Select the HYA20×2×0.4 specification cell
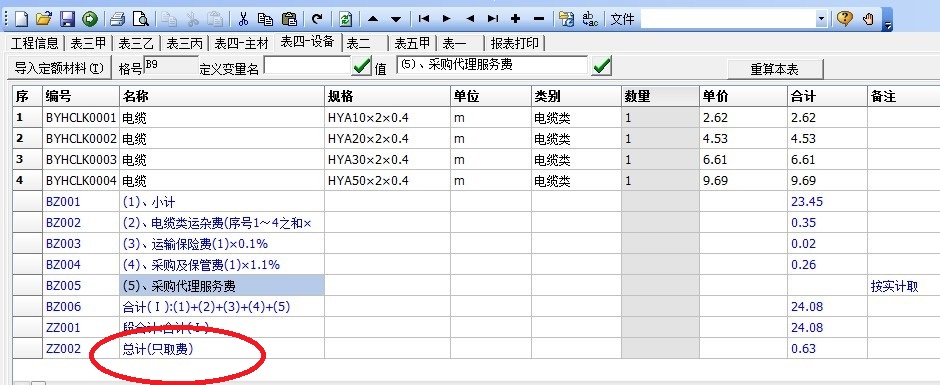This screenshot has width=940, height=385. (x=387, y=139)
